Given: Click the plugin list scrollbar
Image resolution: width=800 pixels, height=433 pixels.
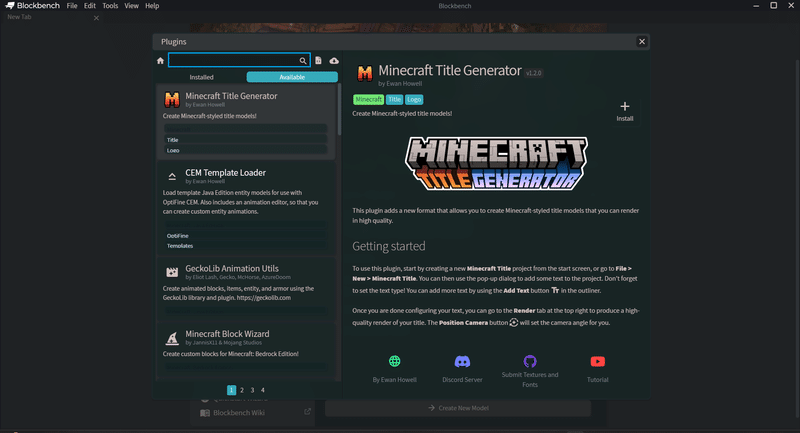Looking at the screenshot, I should pyautogui.click(x=339, y=110).
